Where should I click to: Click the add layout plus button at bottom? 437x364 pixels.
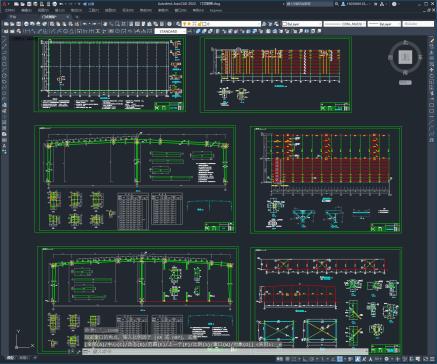point(35,358)
